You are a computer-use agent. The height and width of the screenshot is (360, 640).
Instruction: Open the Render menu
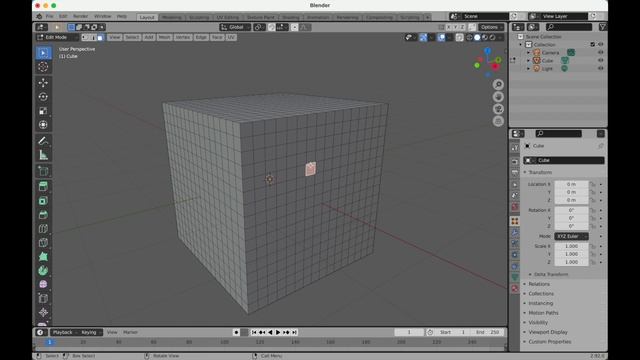pyautogui.click(x=80, y=16)
